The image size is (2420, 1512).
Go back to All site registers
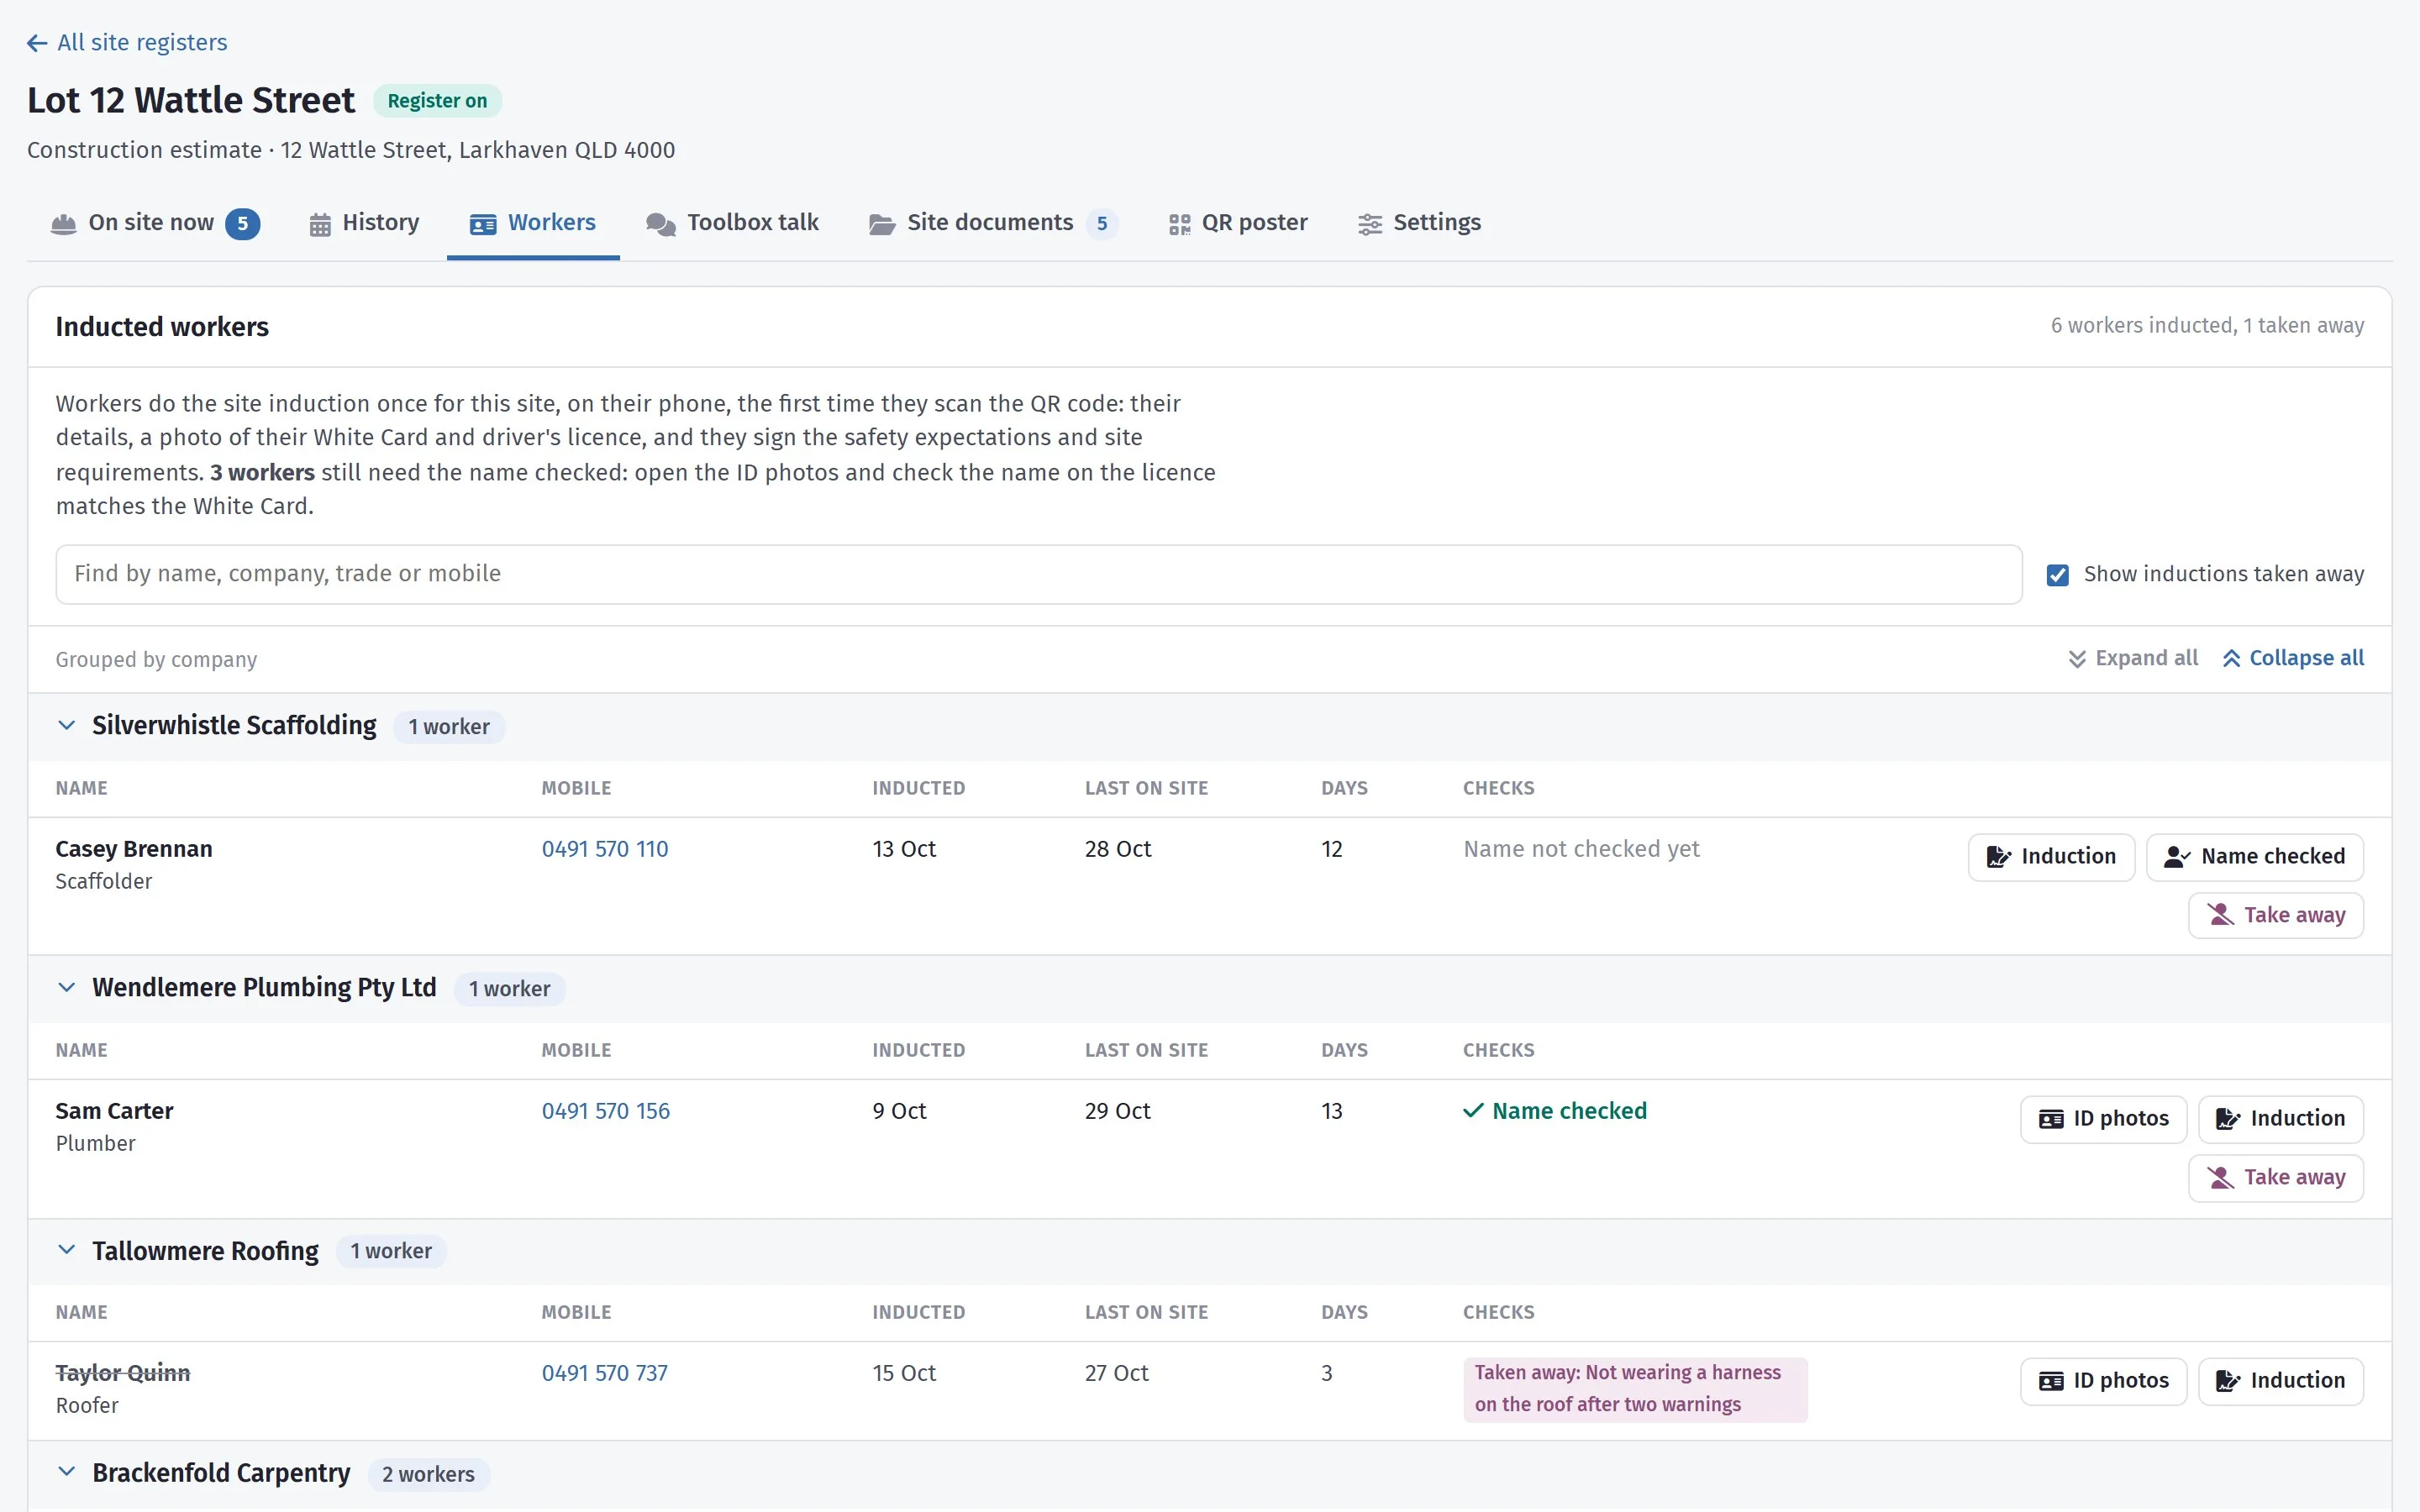127,42
